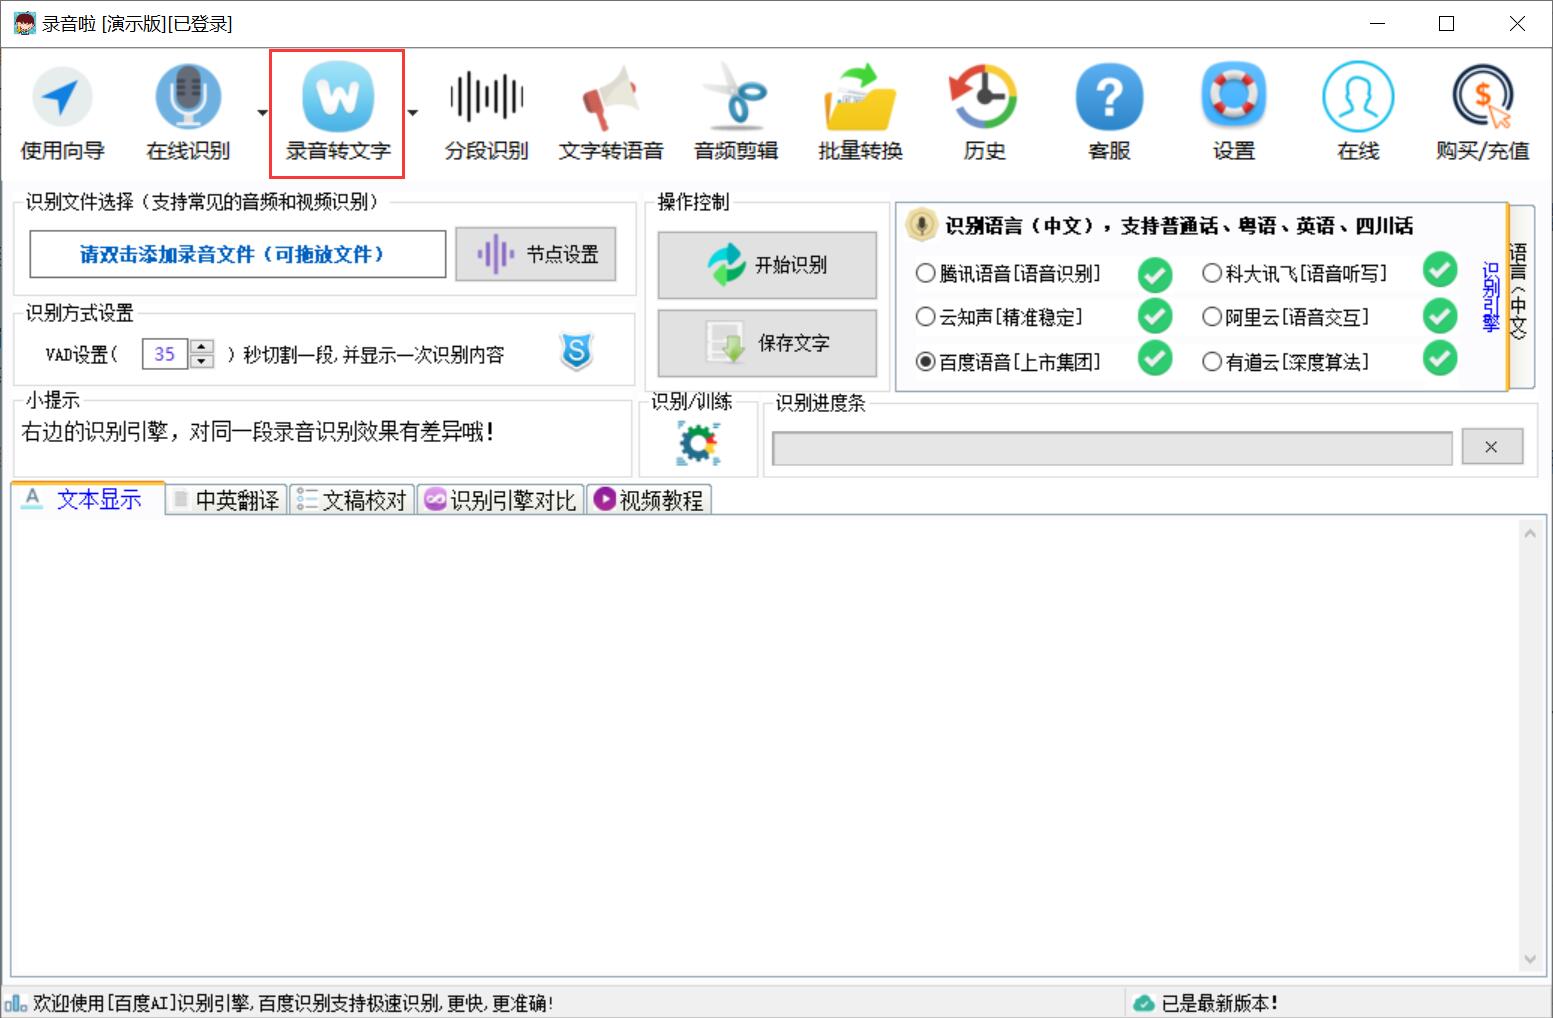Click the green check next to 云知声
The image size is (1553, 1018).
[x=1155, y=316]
